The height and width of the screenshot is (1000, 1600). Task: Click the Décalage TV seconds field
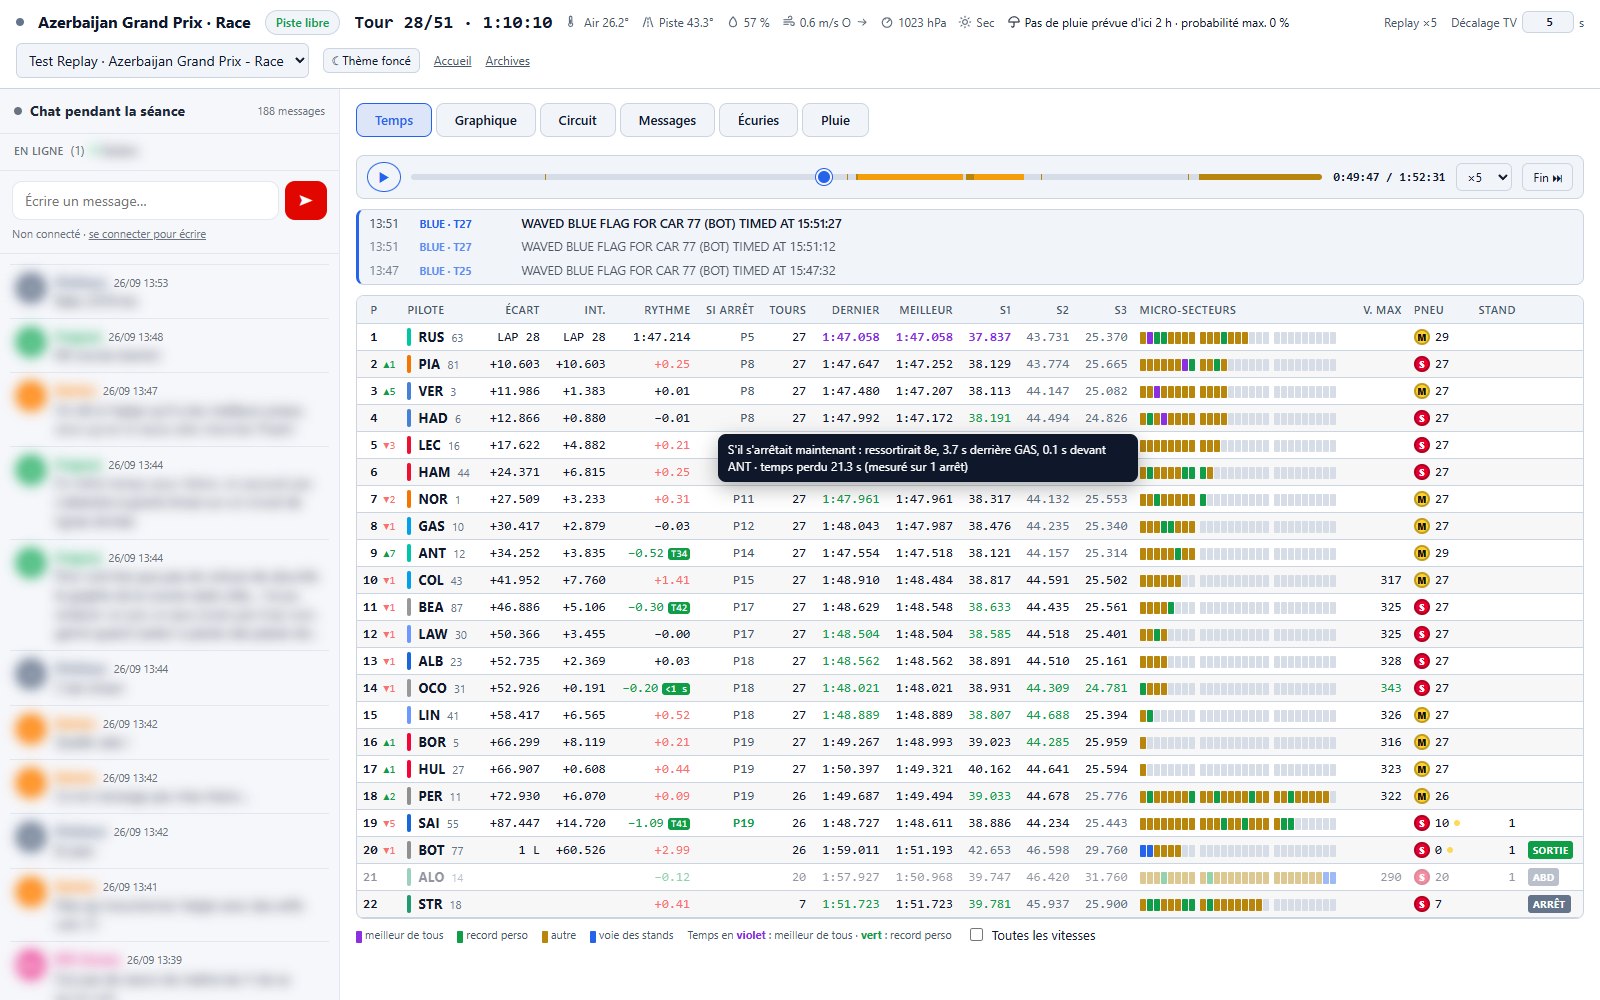tap(1548, 22)
